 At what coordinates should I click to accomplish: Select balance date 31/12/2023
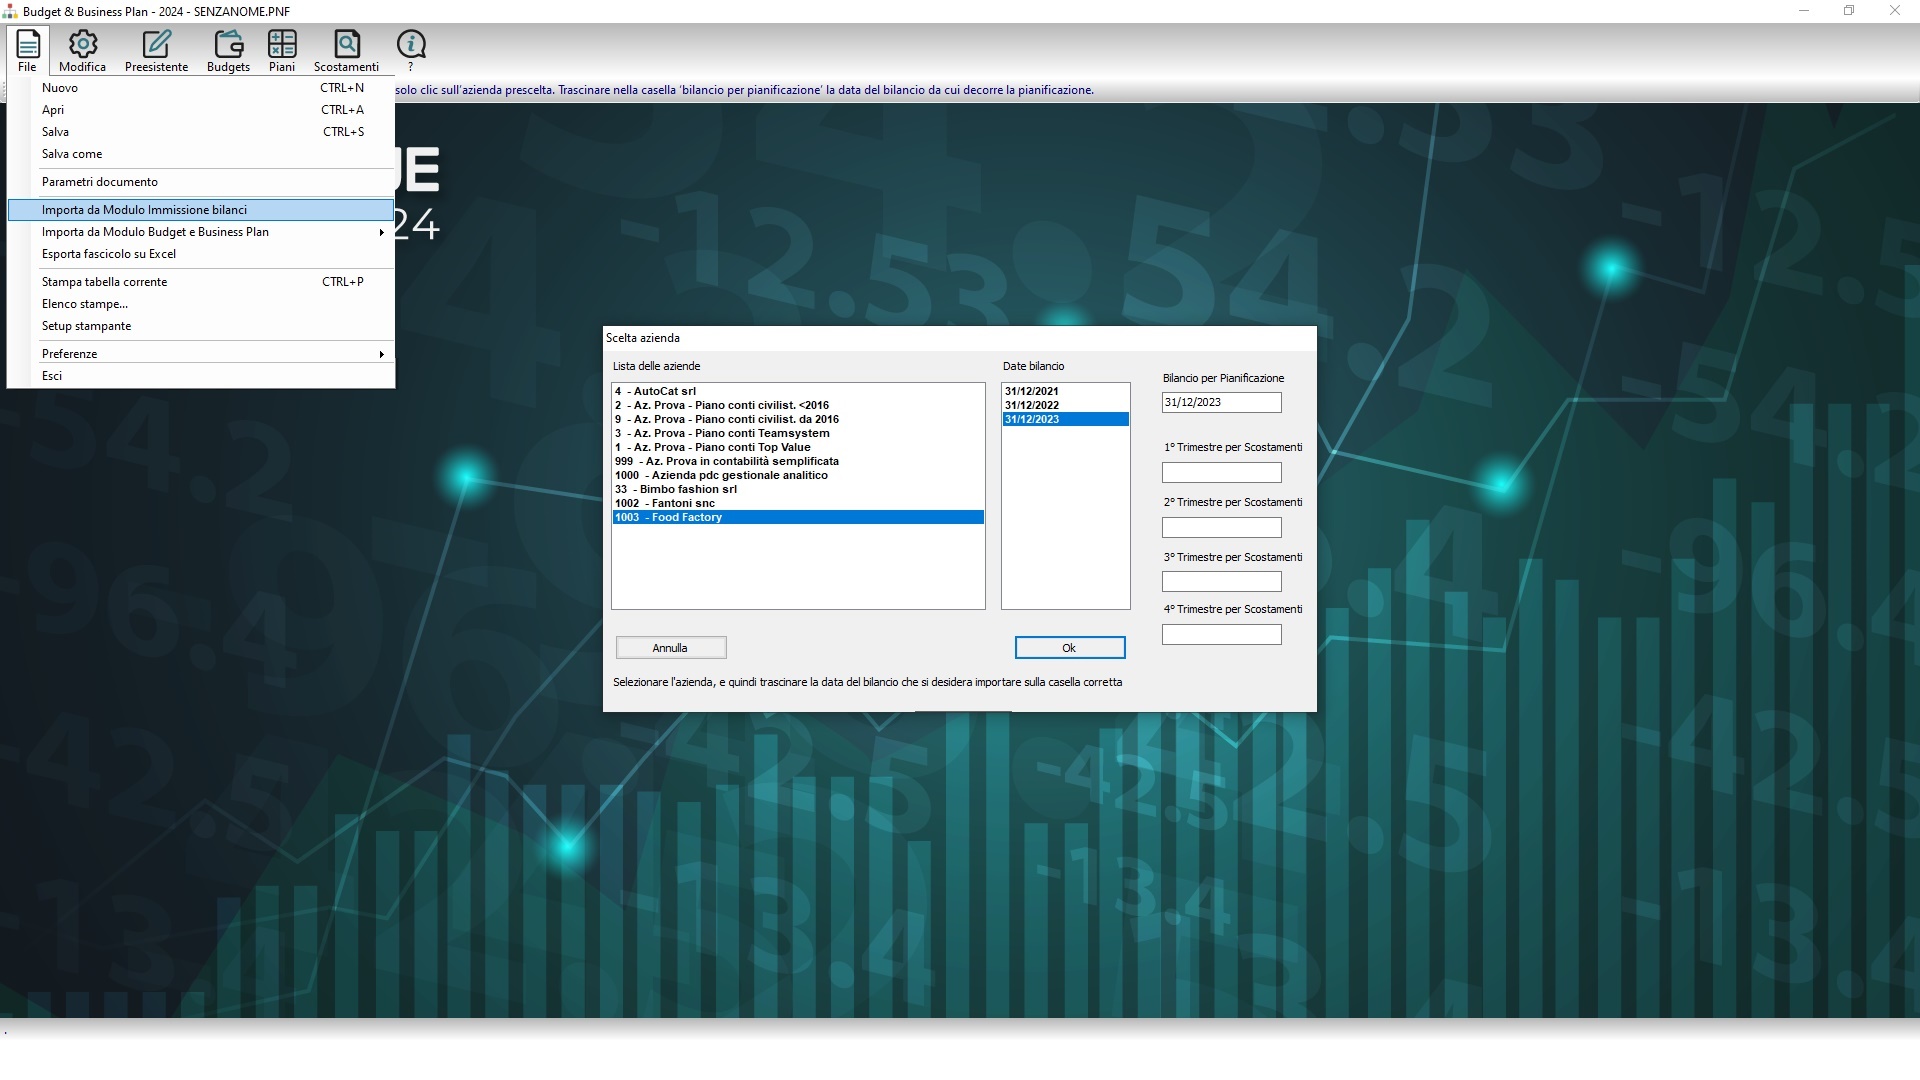click(1066, 419)
